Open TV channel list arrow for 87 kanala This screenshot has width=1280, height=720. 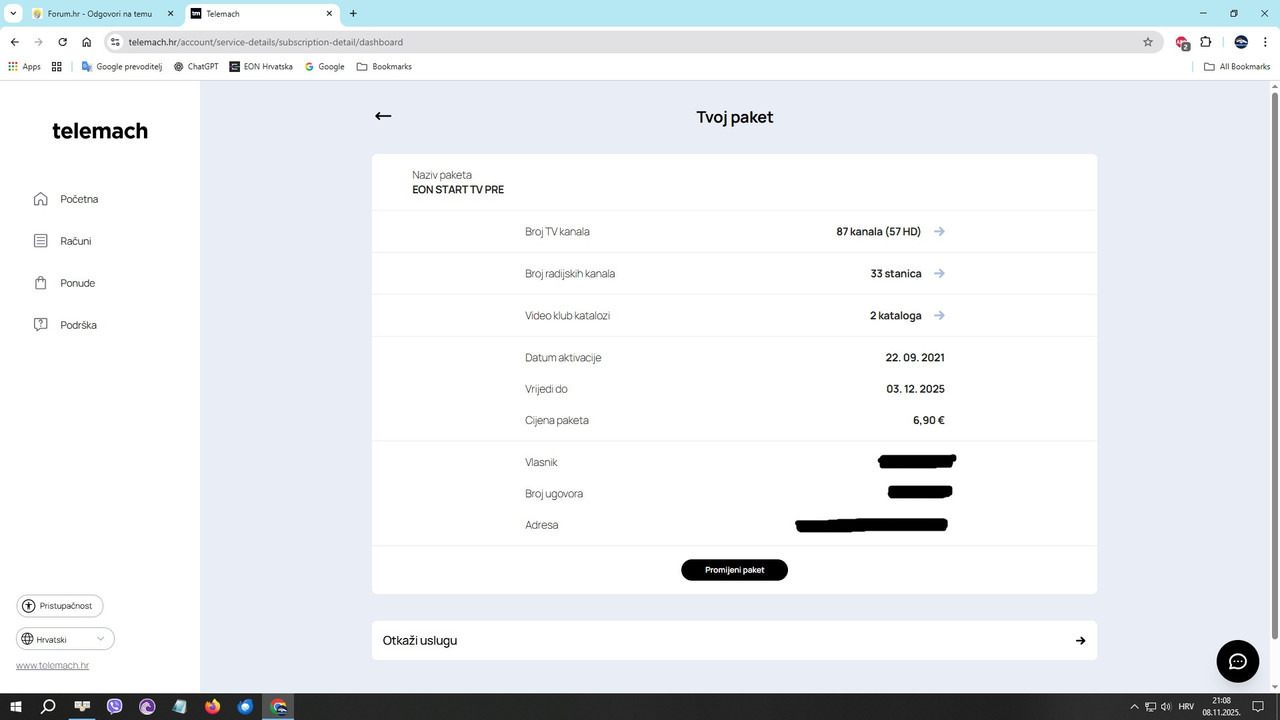coord(939,232)
